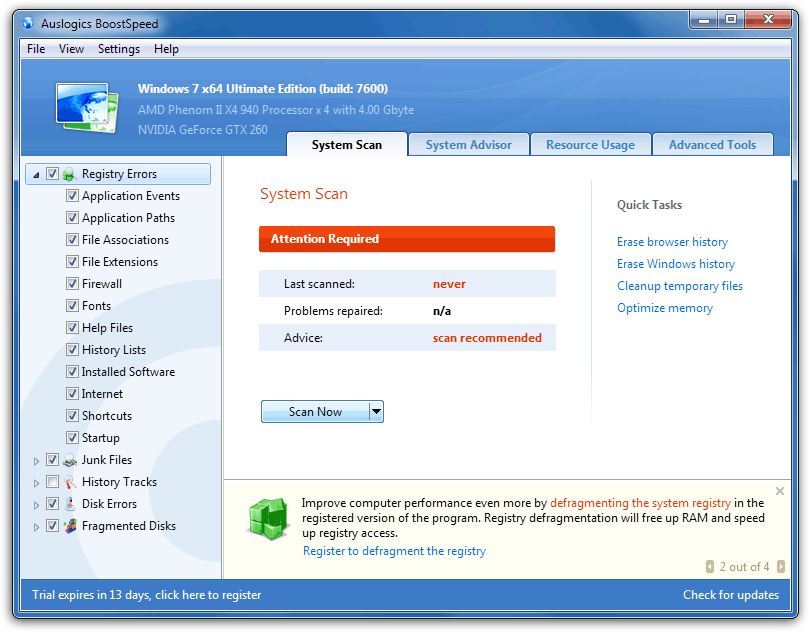The width and height of the screenshot is (809, 632).
Task: Open the File menu
Action: coord(36,49)
